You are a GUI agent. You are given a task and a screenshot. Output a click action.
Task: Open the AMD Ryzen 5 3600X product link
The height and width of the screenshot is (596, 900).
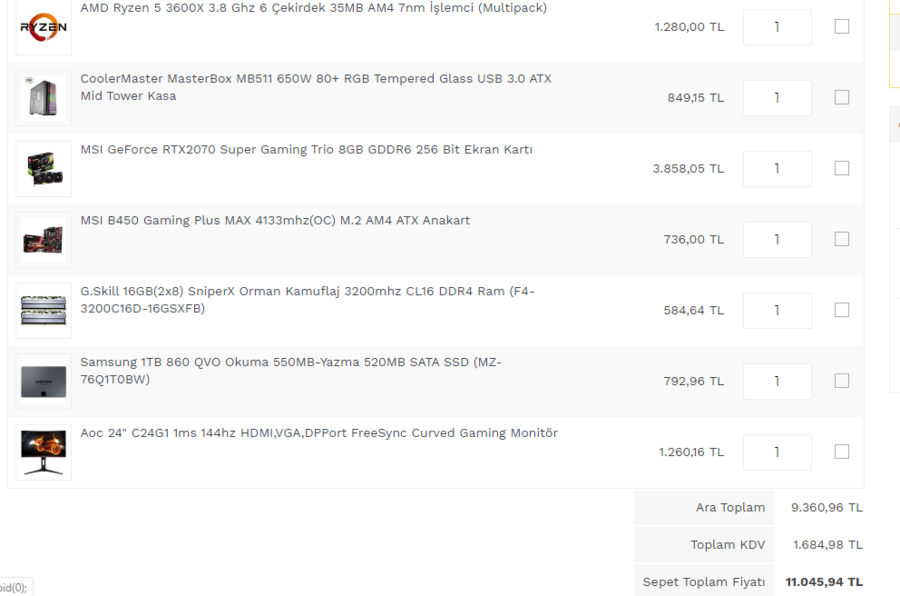point(313,8)
